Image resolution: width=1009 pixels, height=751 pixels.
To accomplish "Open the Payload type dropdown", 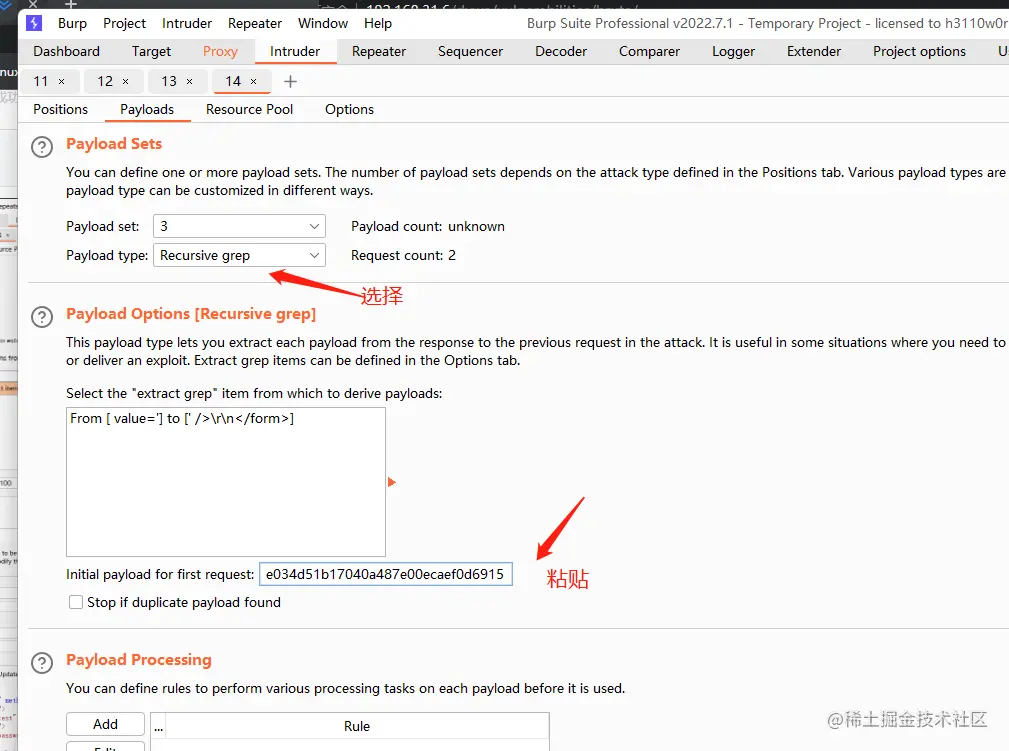I will (239, 255).
